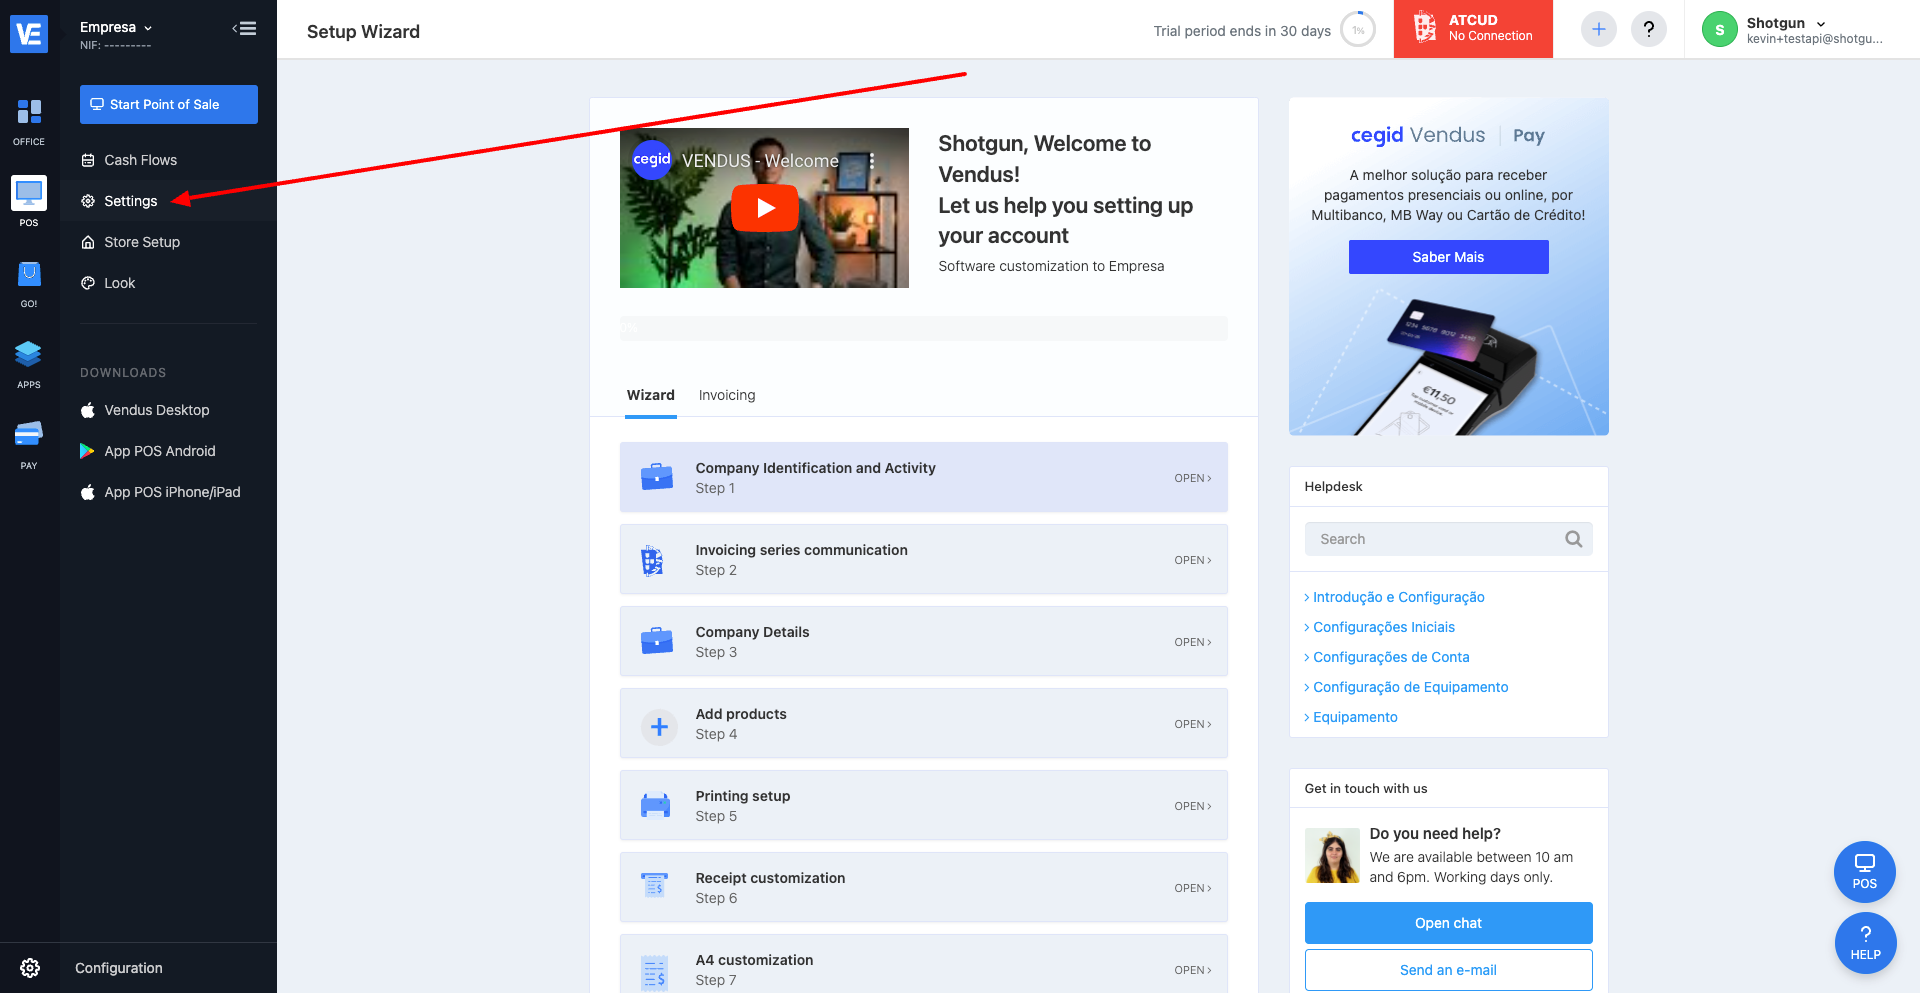Click the trial period progress circle
The height and width of the screenshot is (993, 1920).
point(1358,30)
